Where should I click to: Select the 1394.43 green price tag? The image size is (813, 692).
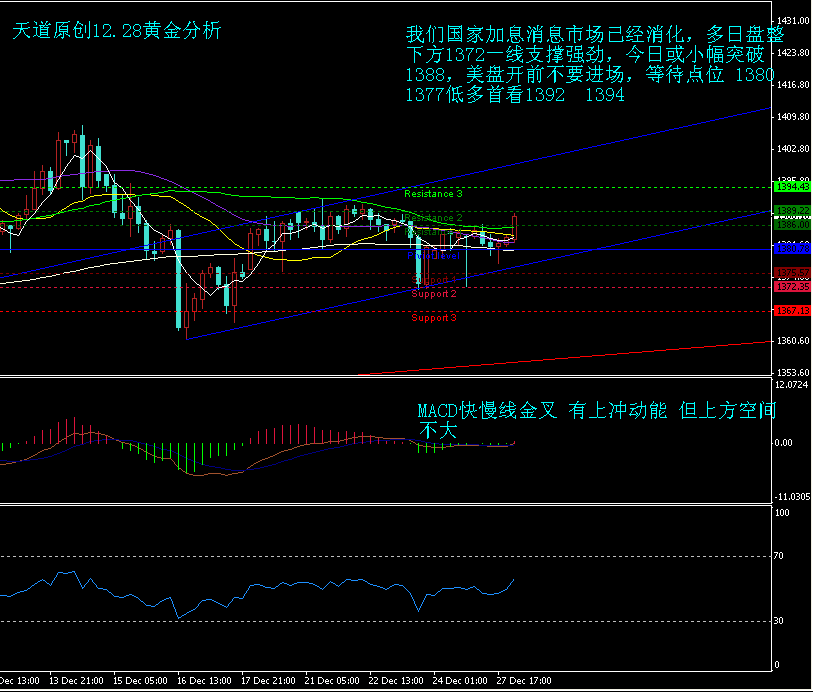click(x=791, y=186)
